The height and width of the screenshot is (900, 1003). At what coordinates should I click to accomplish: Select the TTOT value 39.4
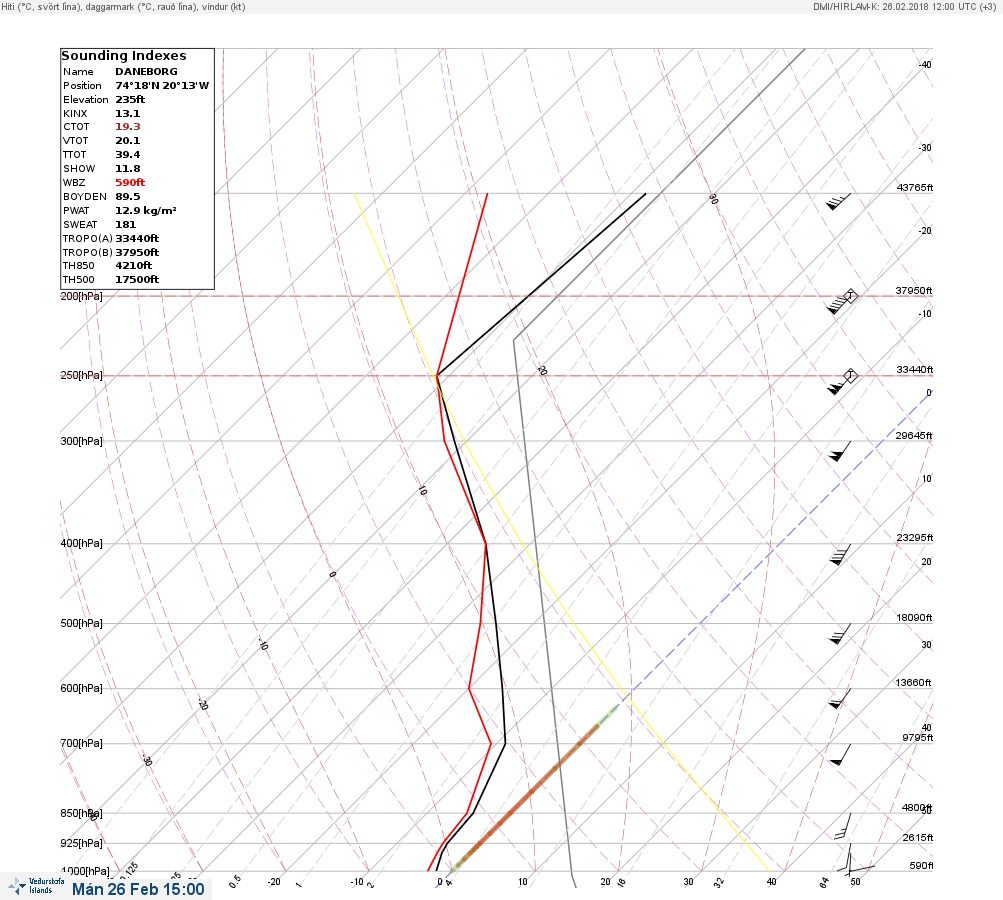(127, 155)
